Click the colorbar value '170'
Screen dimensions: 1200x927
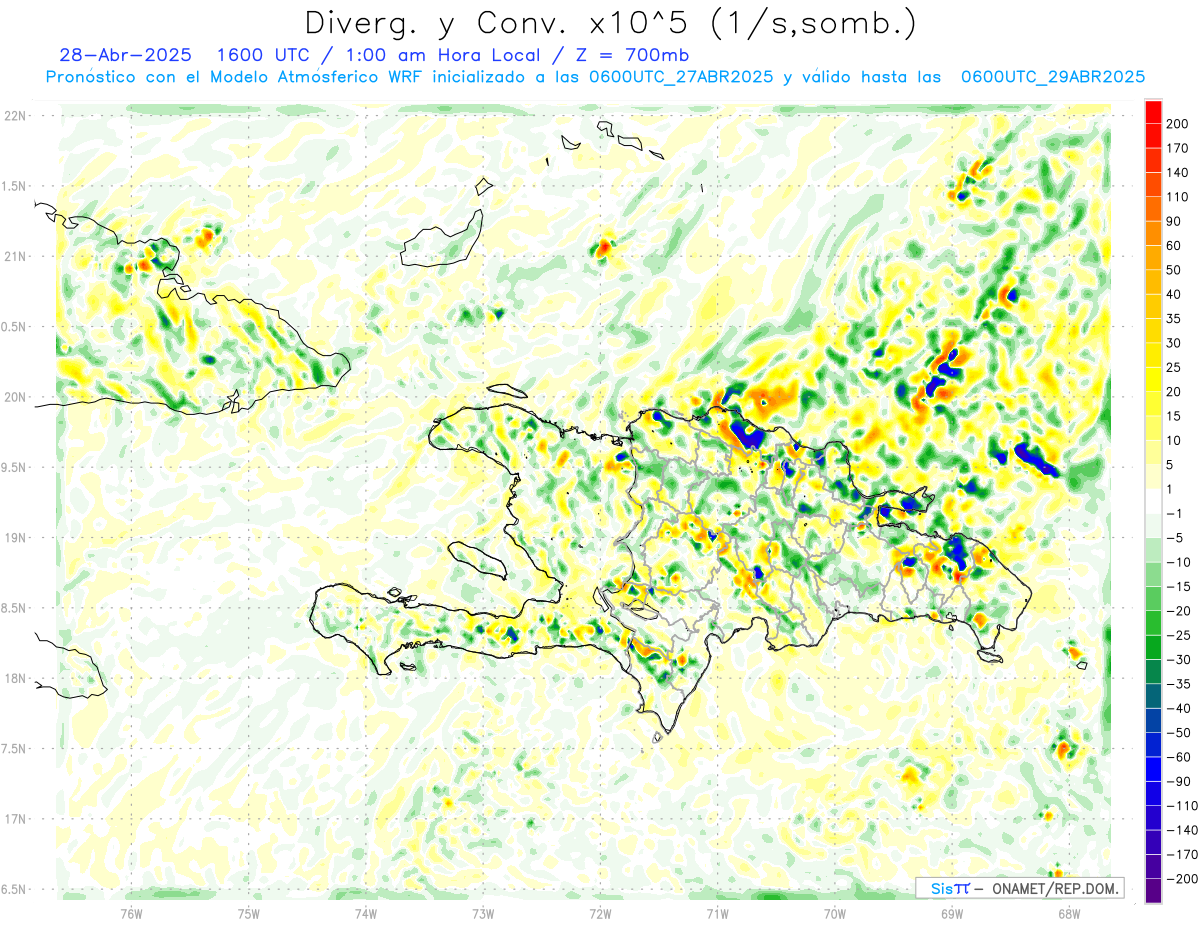pos(1177,148)
